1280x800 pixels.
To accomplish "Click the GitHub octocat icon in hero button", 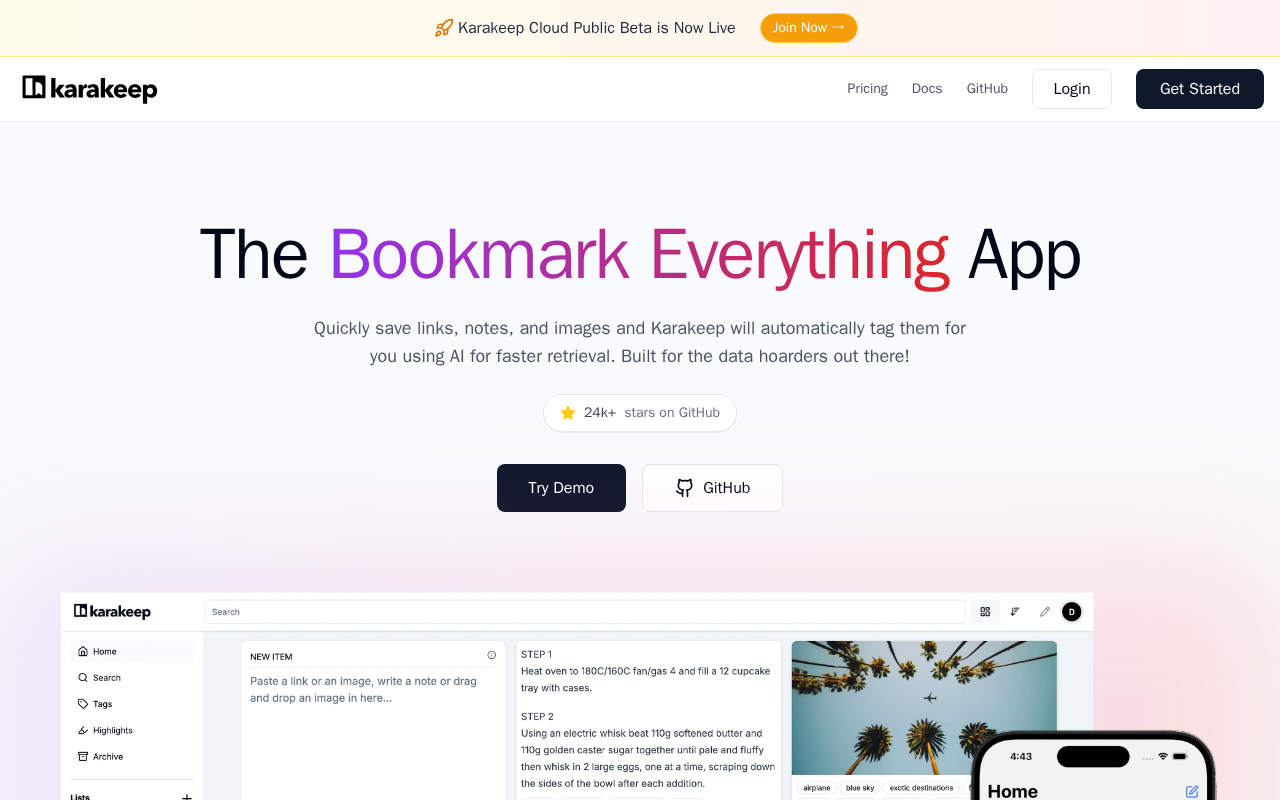I will (684, 488).
